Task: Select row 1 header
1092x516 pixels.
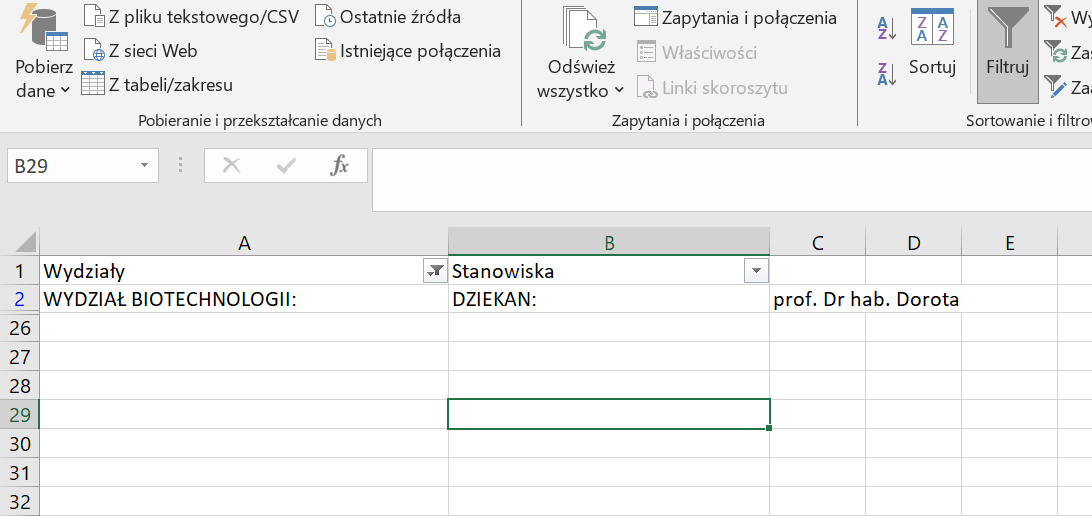Action: [x=20, y=271]
